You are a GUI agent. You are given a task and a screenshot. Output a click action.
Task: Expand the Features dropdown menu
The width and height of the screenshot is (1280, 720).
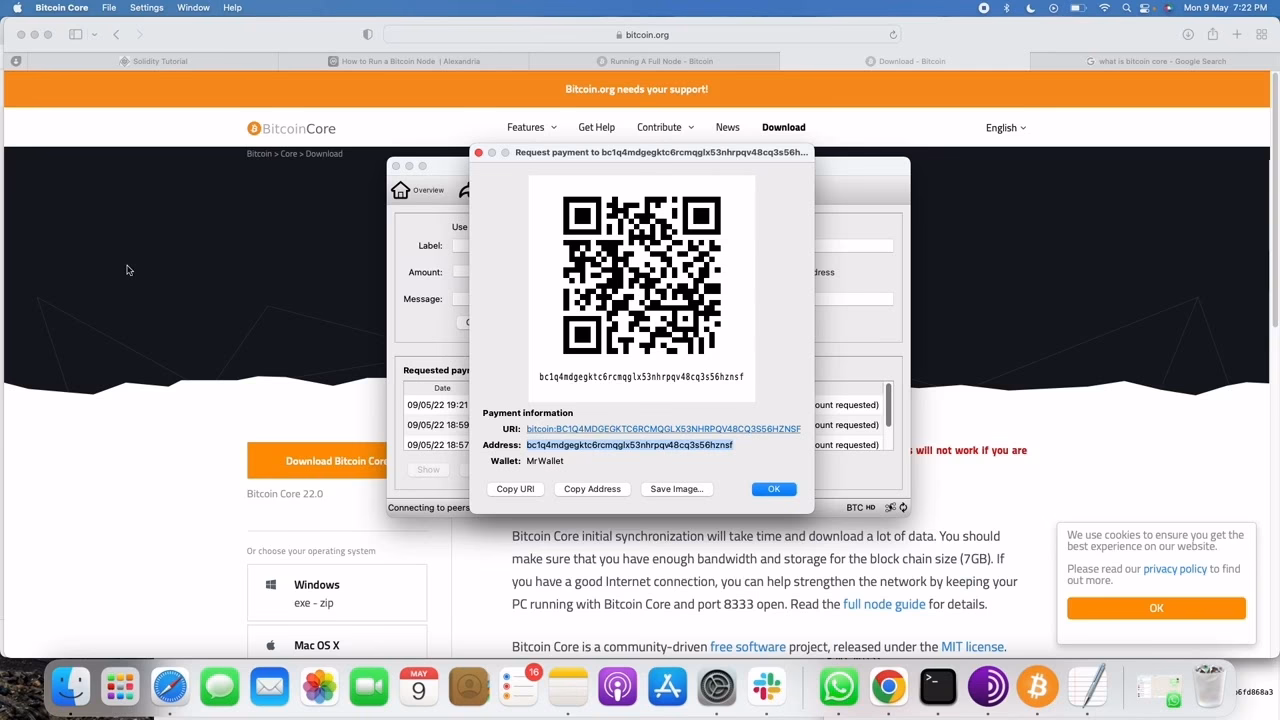(x=531, y=127)
